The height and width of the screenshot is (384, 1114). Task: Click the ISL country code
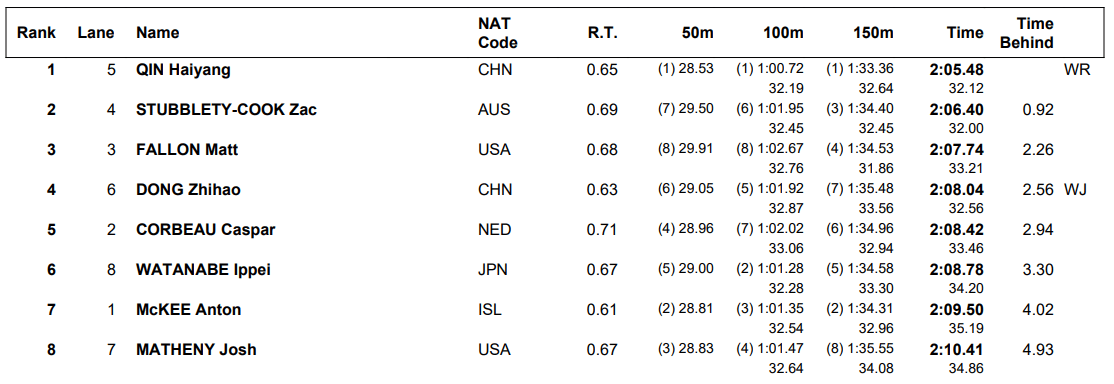click(490, 309)
